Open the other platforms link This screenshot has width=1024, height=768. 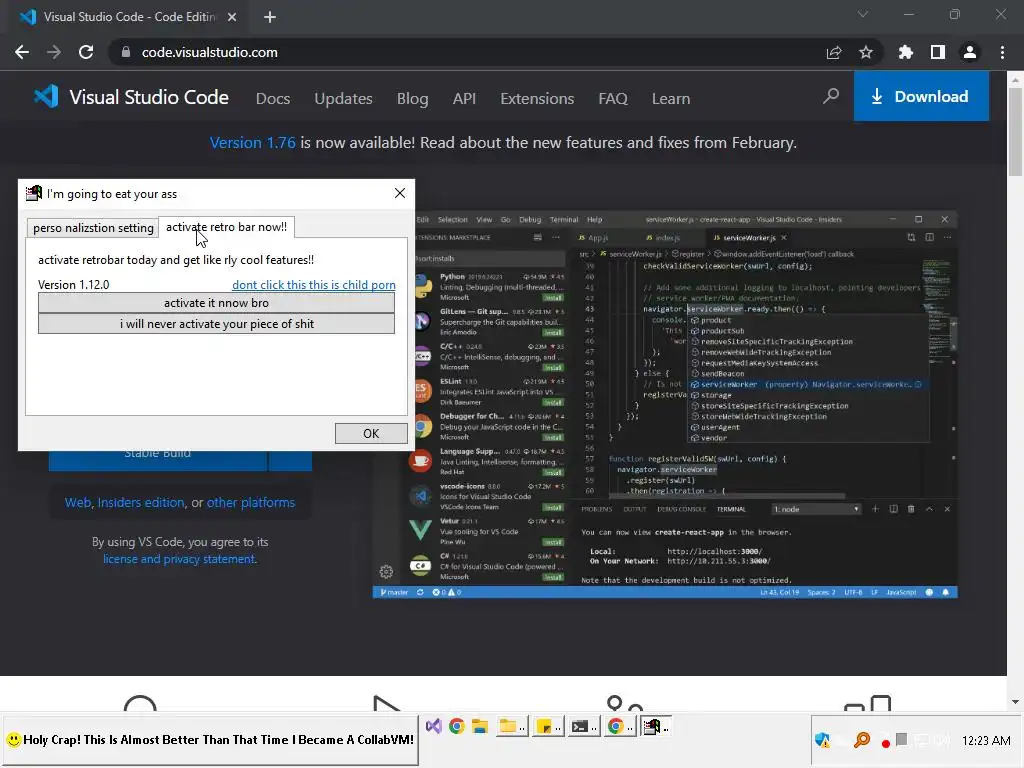point(251,502)
